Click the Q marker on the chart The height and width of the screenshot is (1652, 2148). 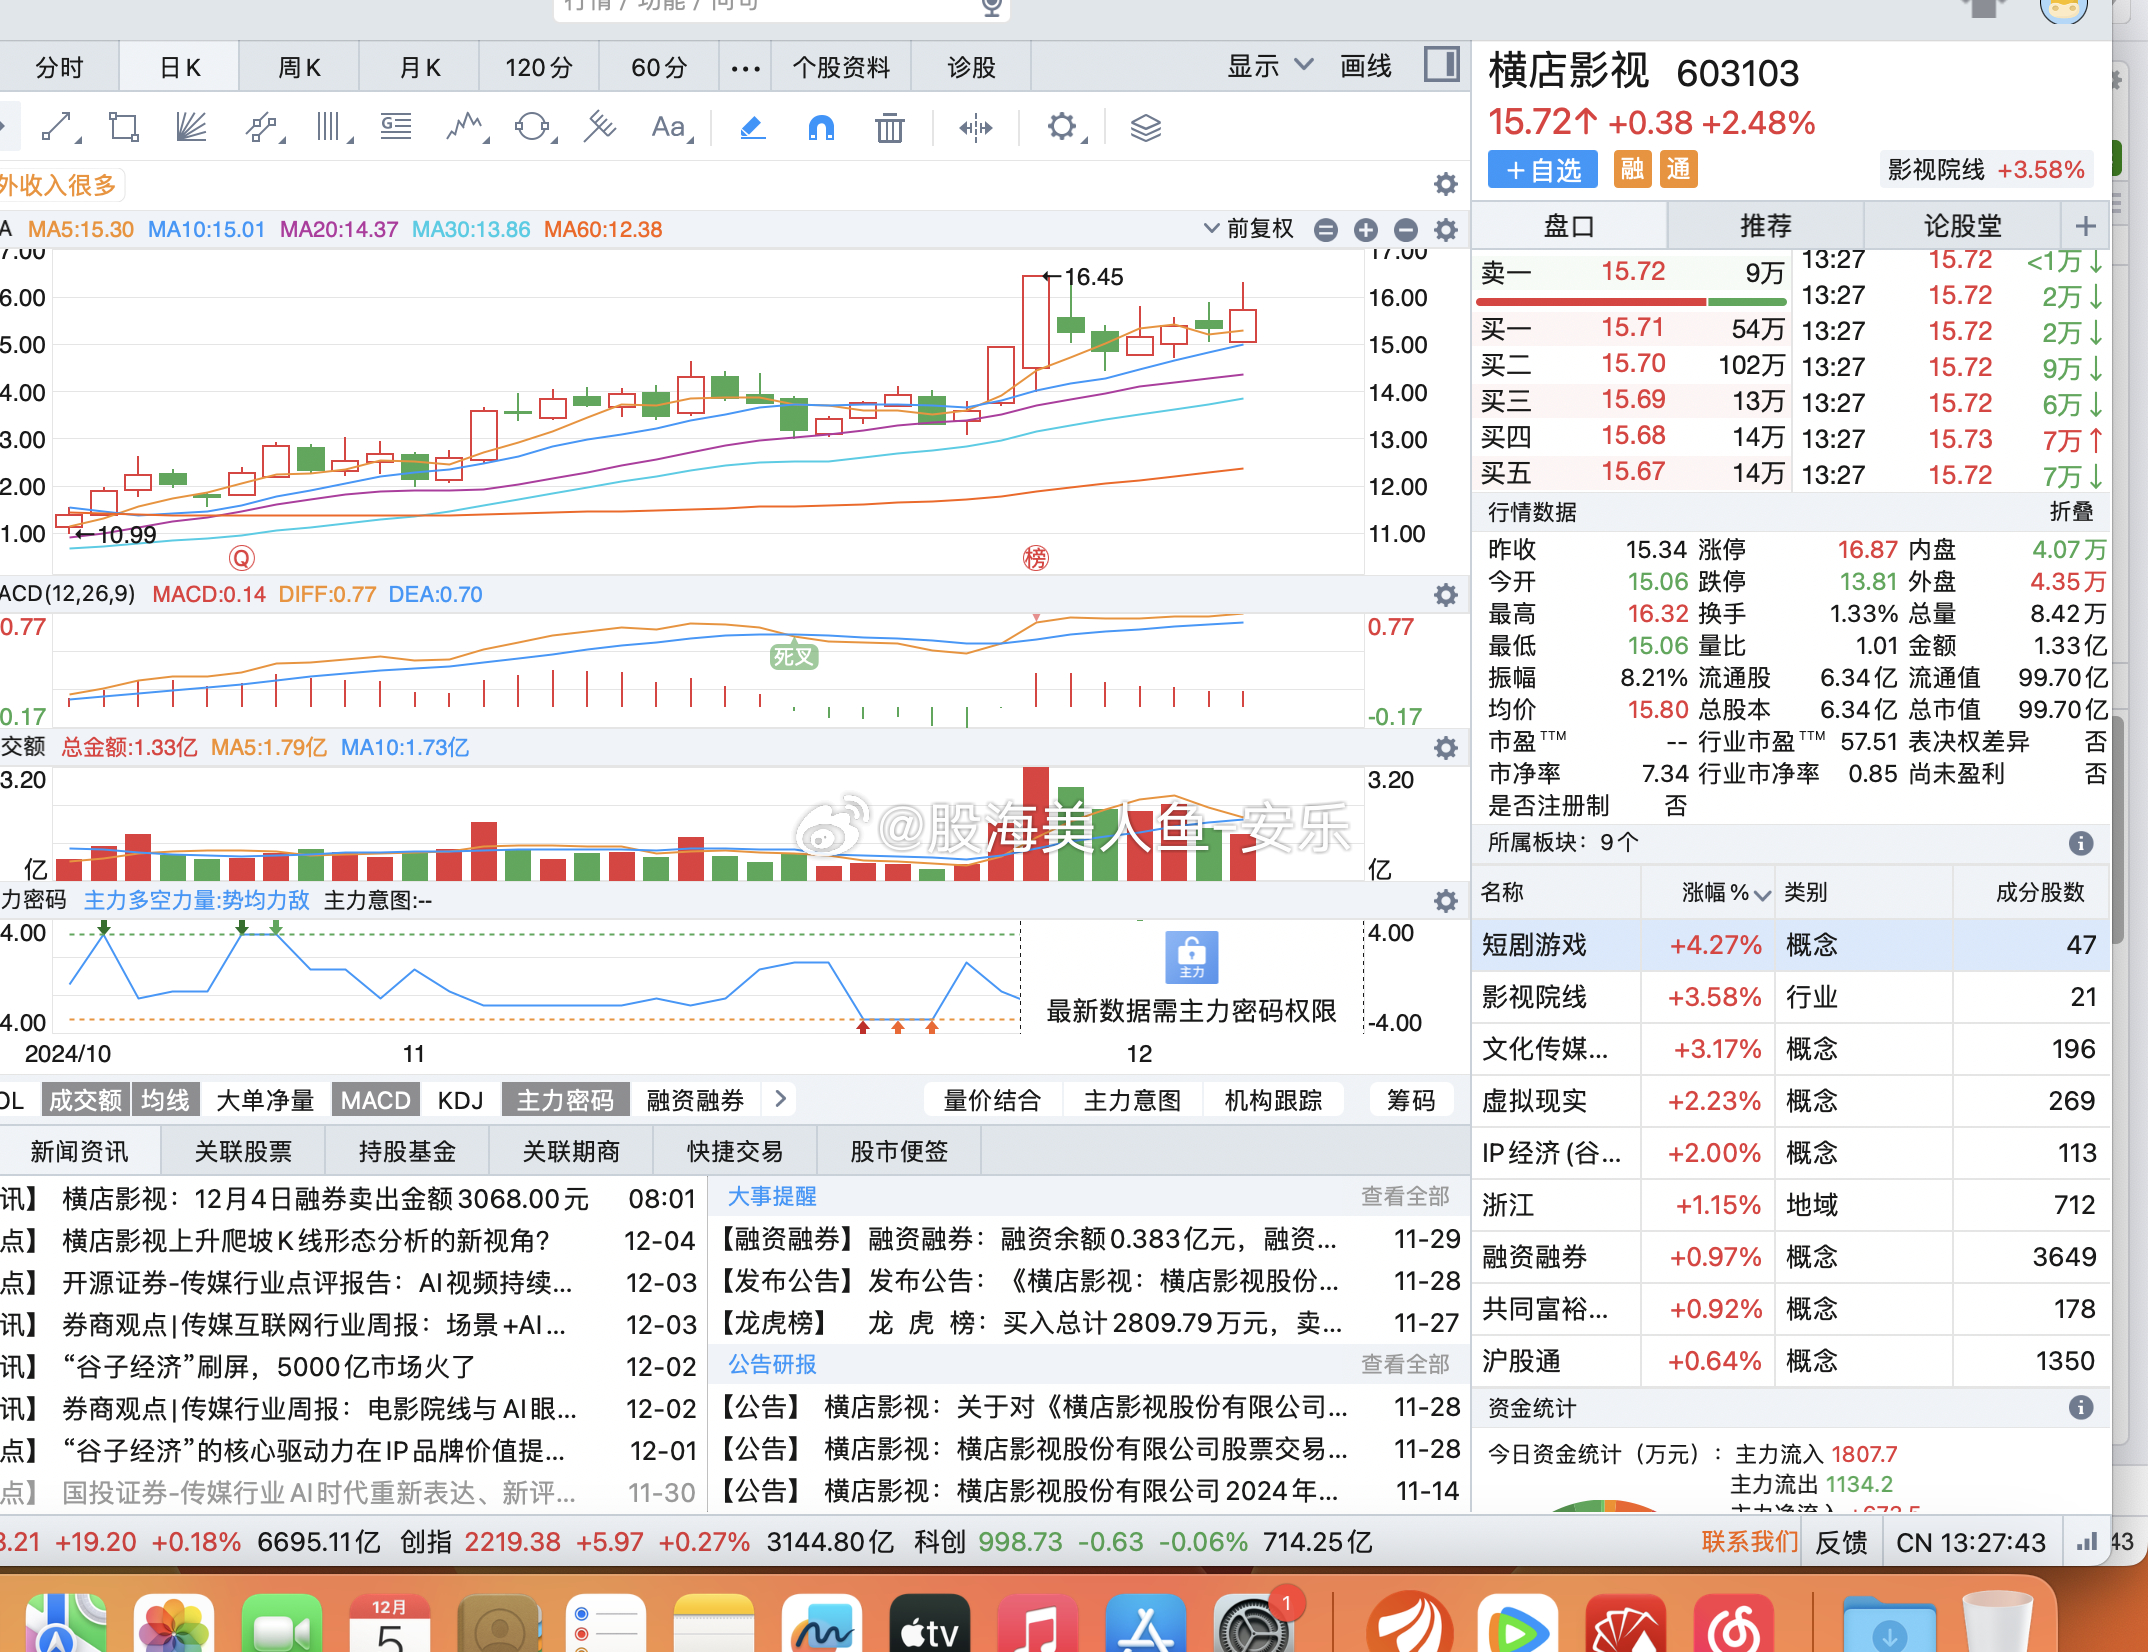[242, 558]
